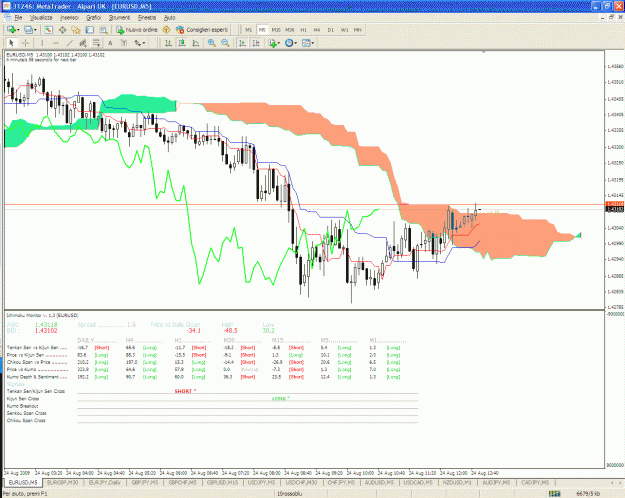Viewport: 625px width, 498px height.
Task: Toggle chart shift icon
Action: pyautogui.click(x=256, y=43)
